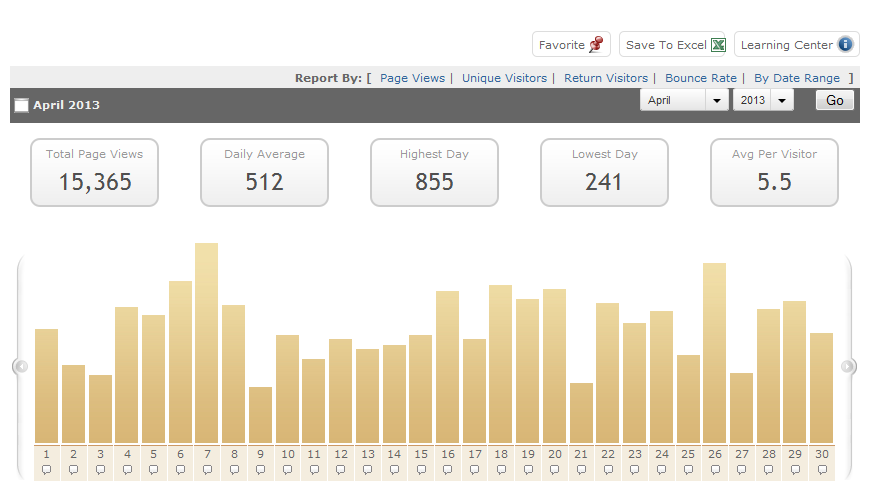Open comment bubble for day 7
Viewport: 869px width, 492px height.
click(x=207, y=470)
